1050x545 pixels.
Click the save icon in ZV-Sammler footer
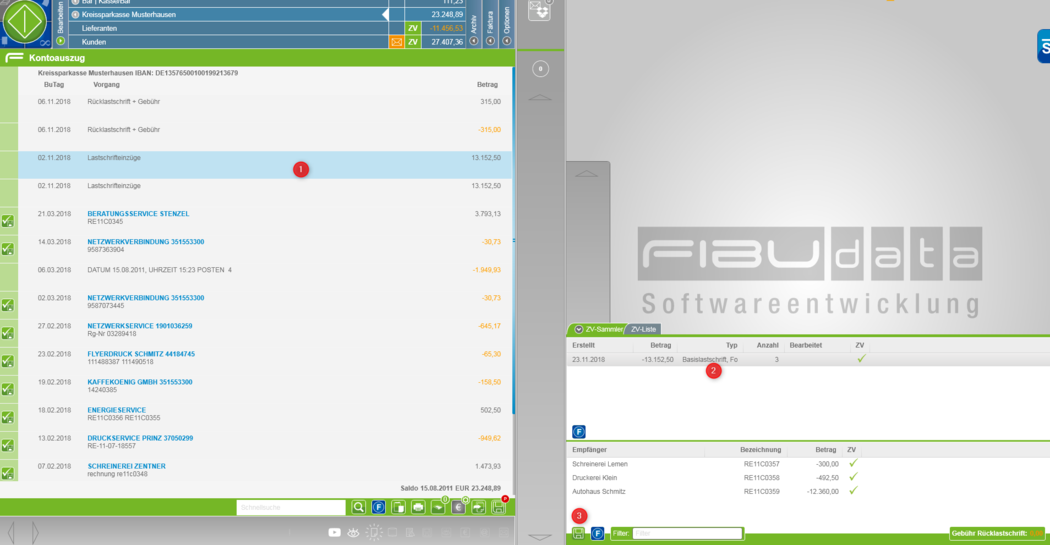point(579,534)
